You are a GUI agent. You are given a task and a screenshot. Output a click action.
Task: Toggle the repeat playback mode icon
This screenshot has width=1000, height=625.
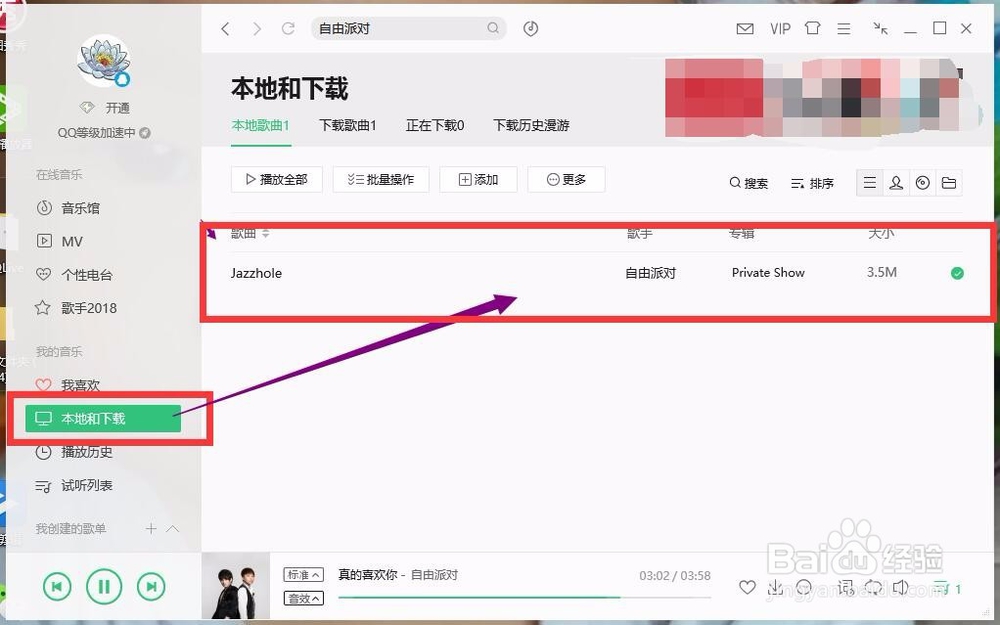[874, 587]
